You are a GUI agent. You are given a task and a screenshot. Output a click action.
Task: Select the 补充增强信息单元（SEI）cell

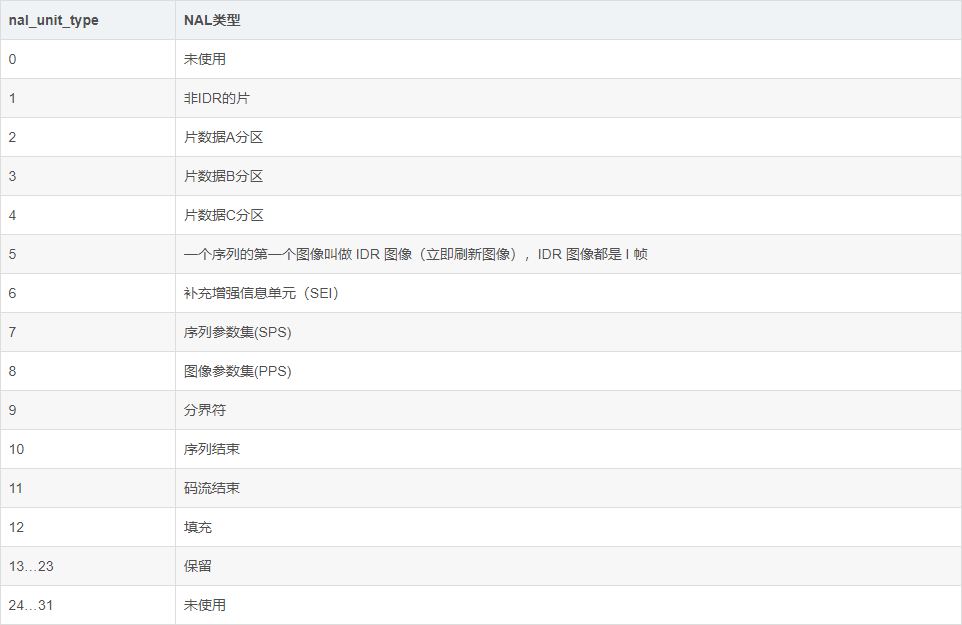569,293
